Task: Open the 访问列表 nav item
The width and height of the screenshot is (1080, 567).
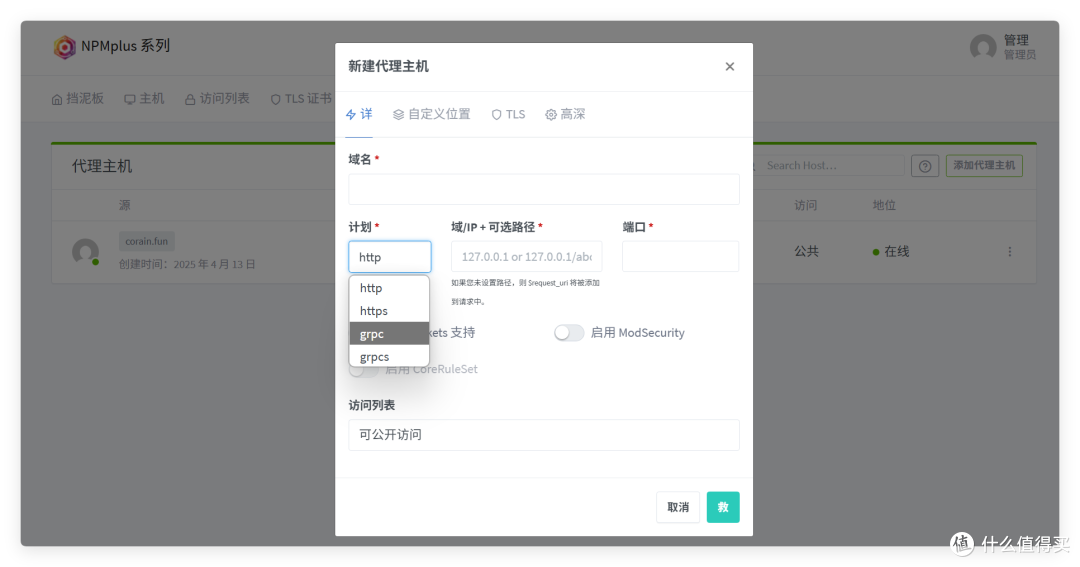Action: (217, 99)
